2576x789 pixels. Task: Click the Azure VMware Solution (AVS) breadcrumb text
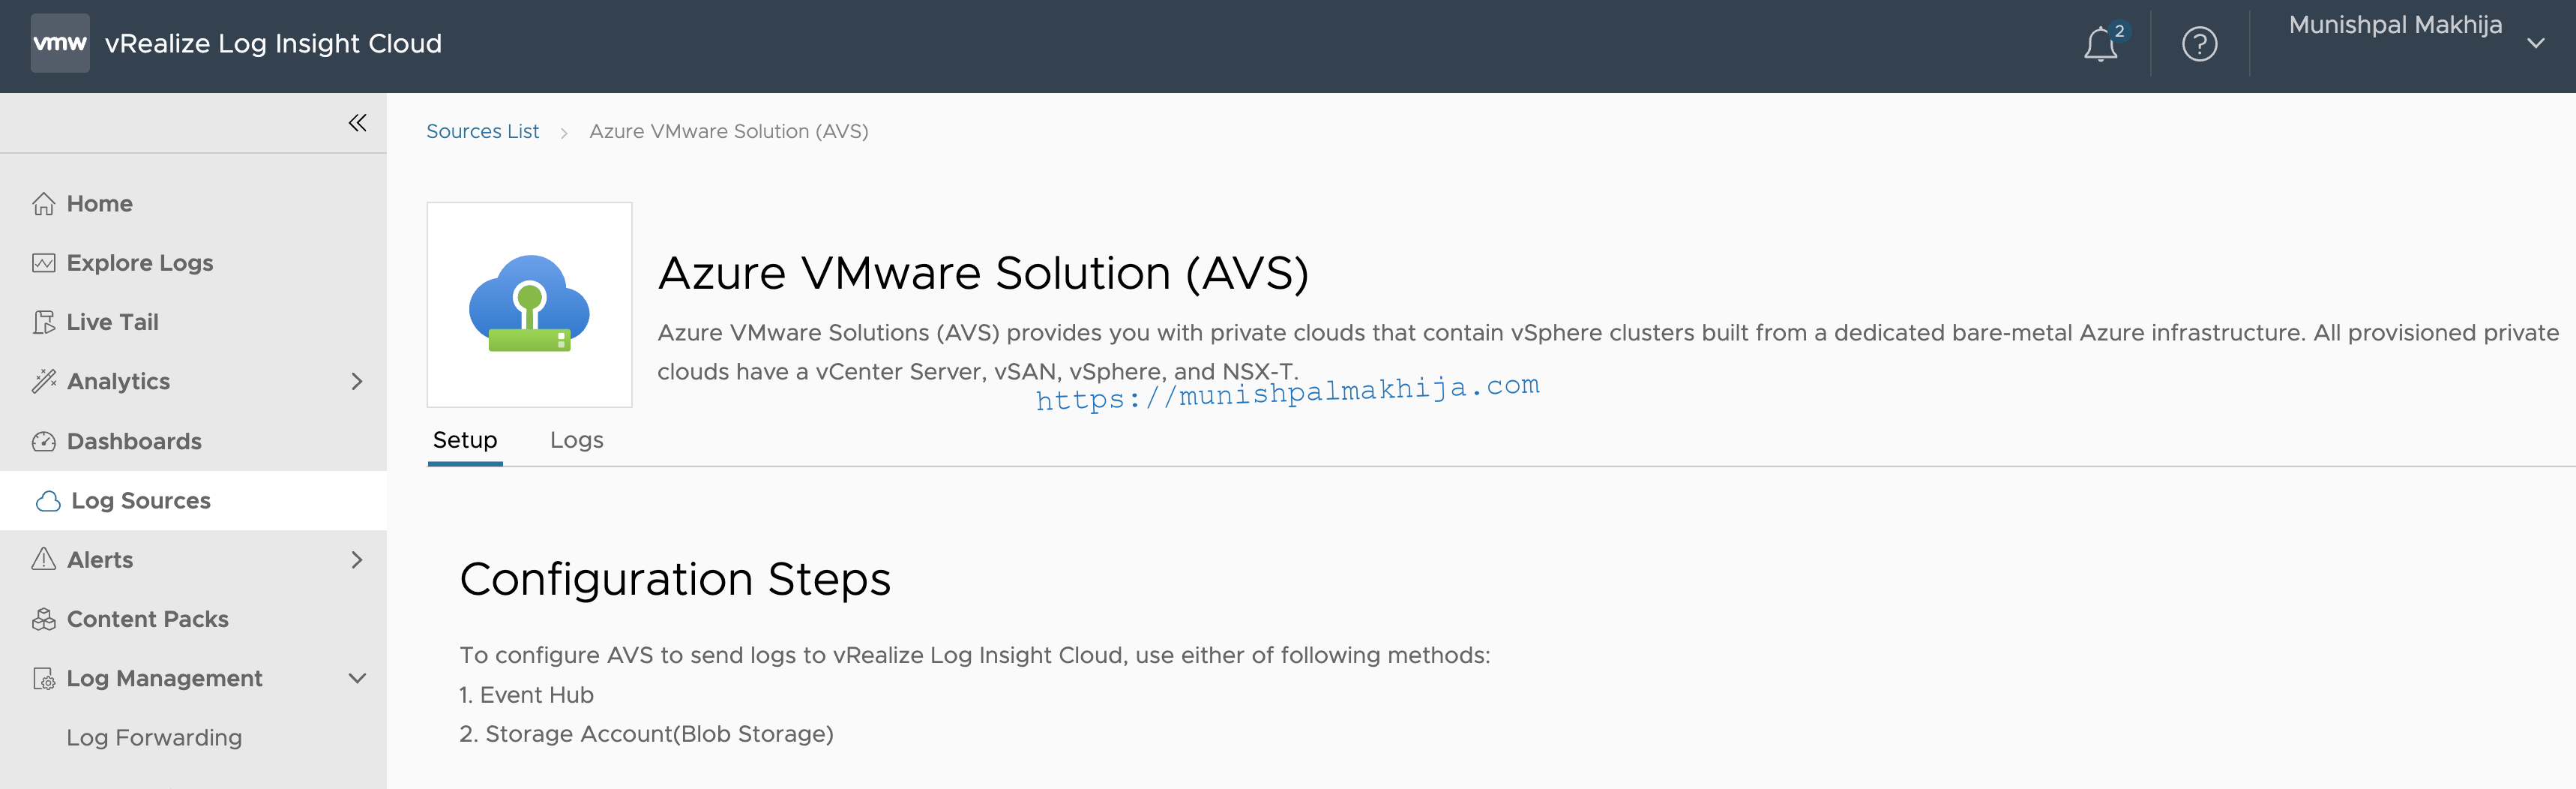click(x=729, y=131)
